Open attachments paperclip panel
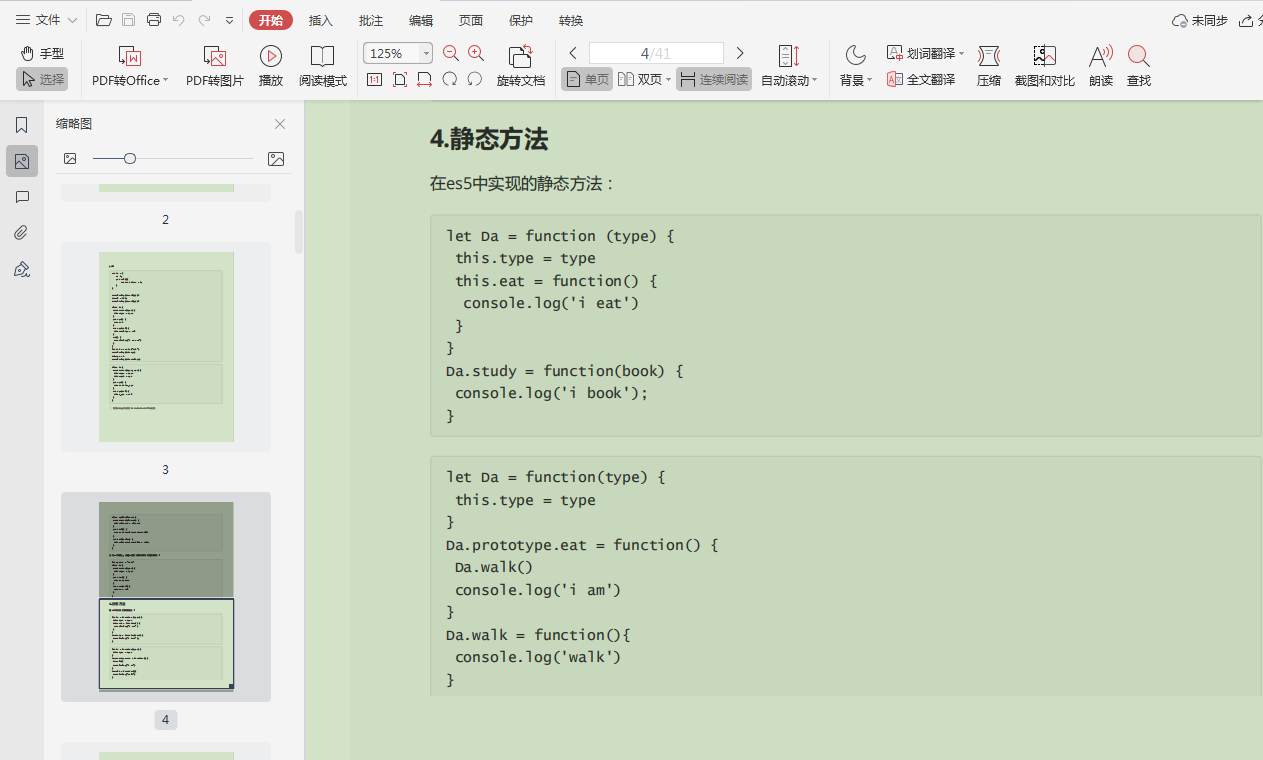This screenshot has height=760, width=1263. pyautogui.click(x=22, y=233)
